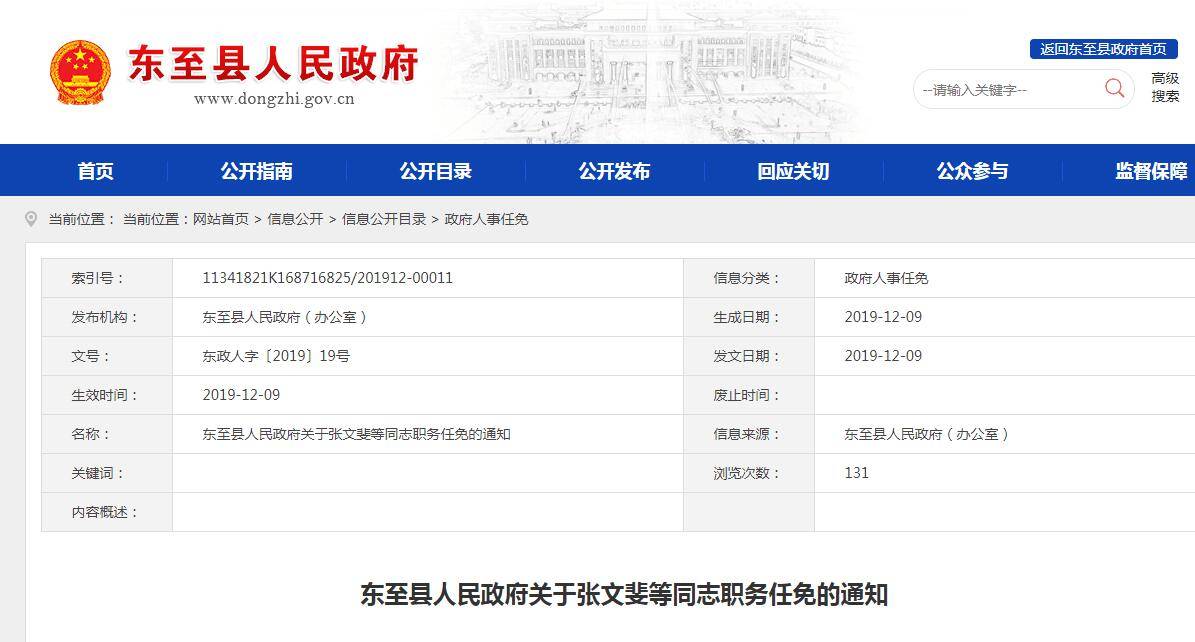Click the 信息分类 label cell
Viewport: 1195px width, 642px height.
pyautogui.click(x=749, y=278)
